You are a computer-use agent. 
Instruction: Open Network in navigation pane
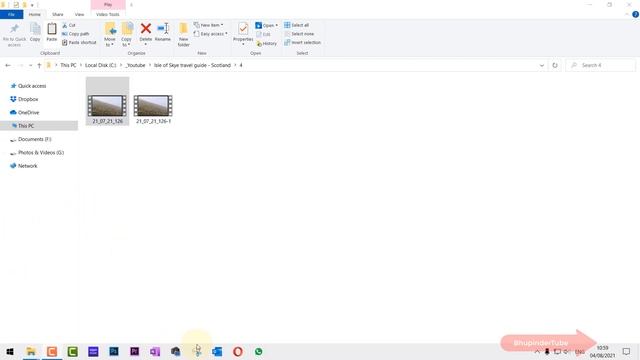pyautogui.click(x=24, y=166)
